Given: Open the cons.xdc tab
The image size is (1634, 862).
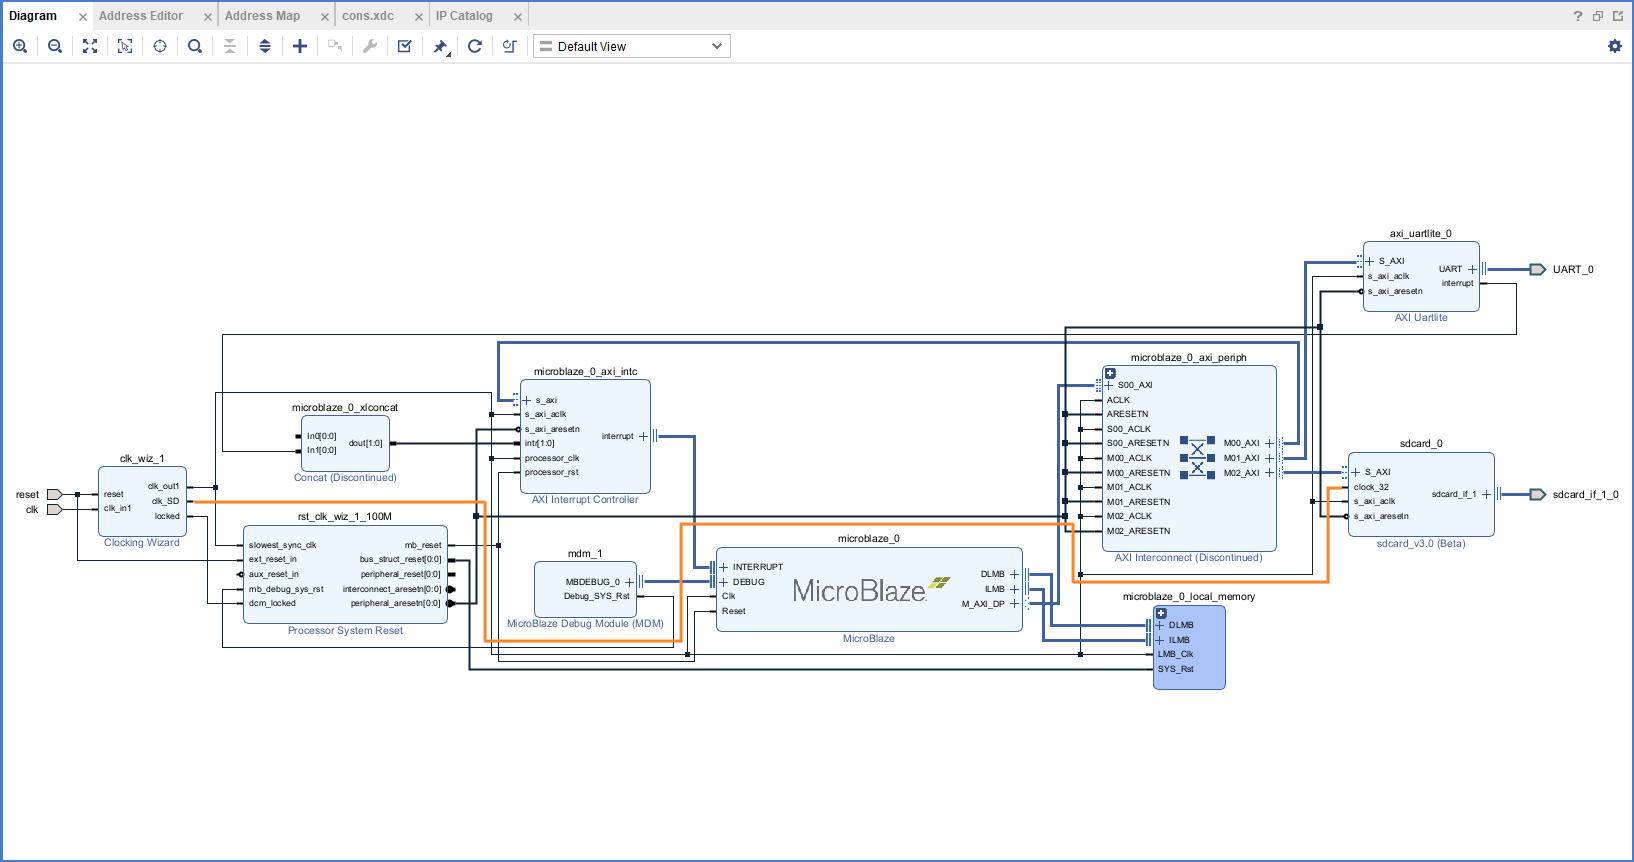Looking at the screenshot, I should pos(368,16).
